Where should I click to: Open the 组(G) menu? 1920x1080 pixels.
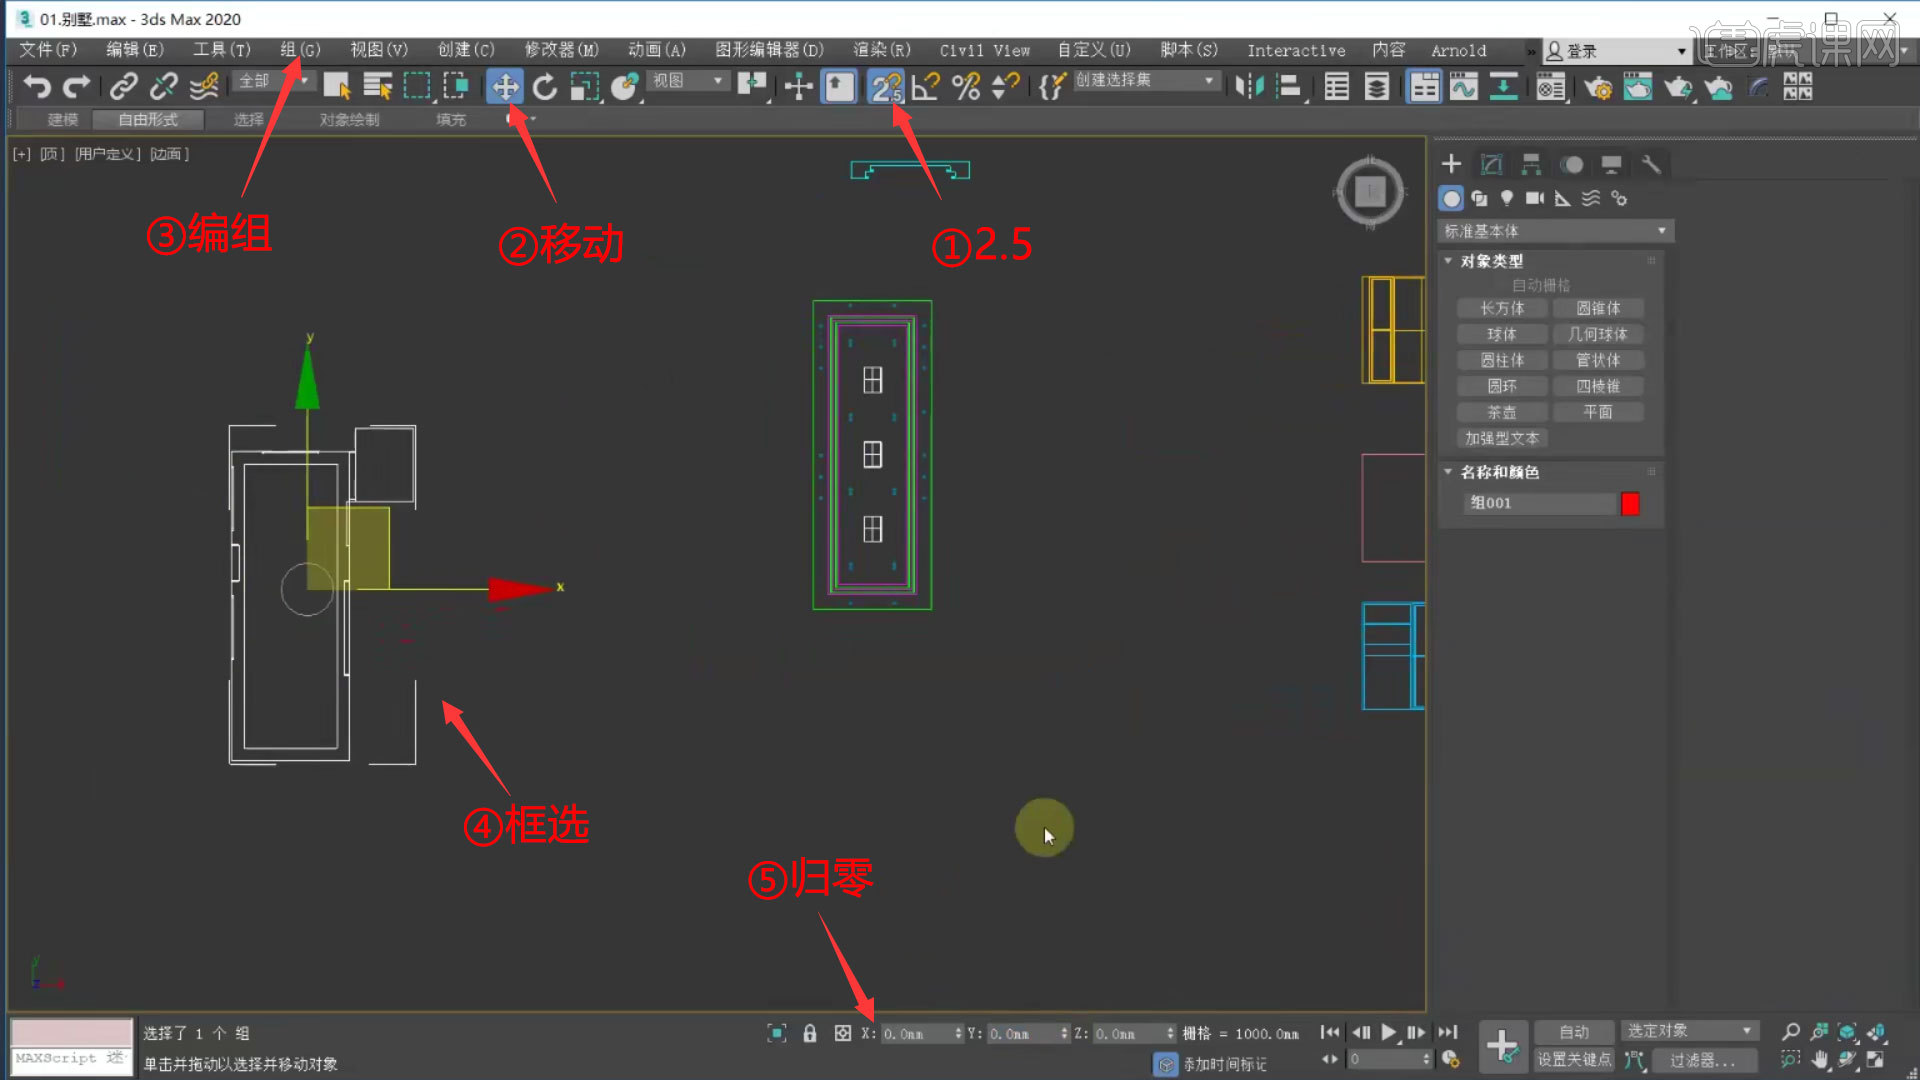tap(300, 50)
